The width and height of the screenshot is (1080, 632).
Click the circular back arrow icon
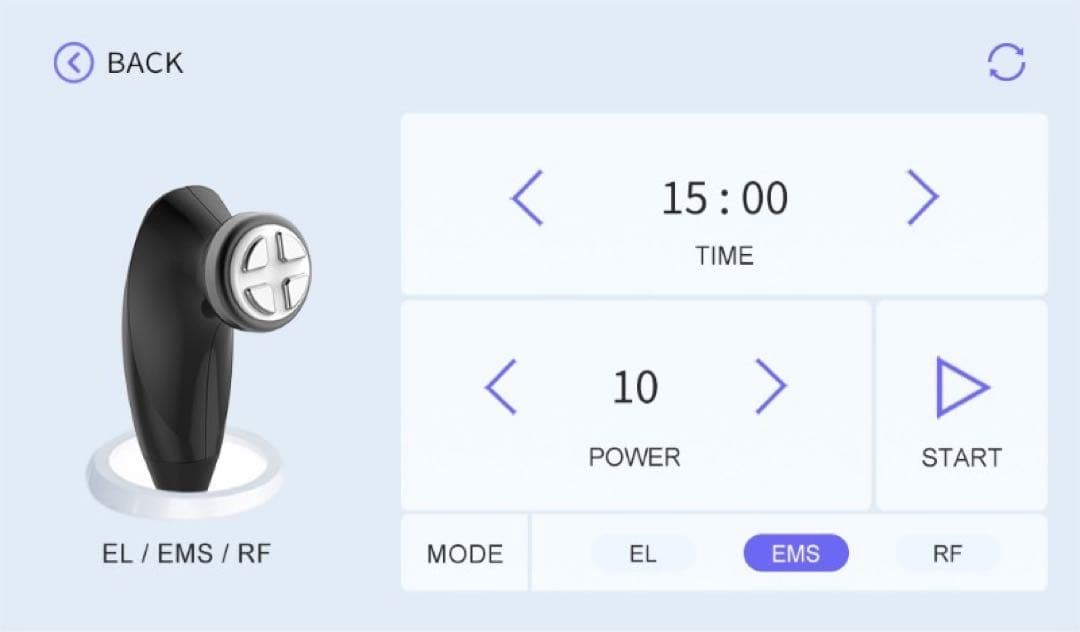click(x=73, y=63)
